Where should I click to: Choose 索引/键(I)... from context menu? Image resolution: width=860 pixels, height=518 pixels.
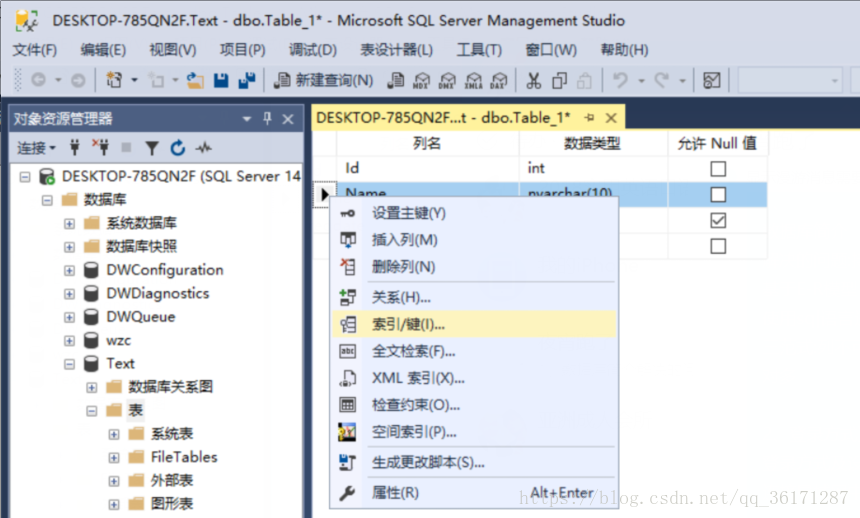click(474, 324)
